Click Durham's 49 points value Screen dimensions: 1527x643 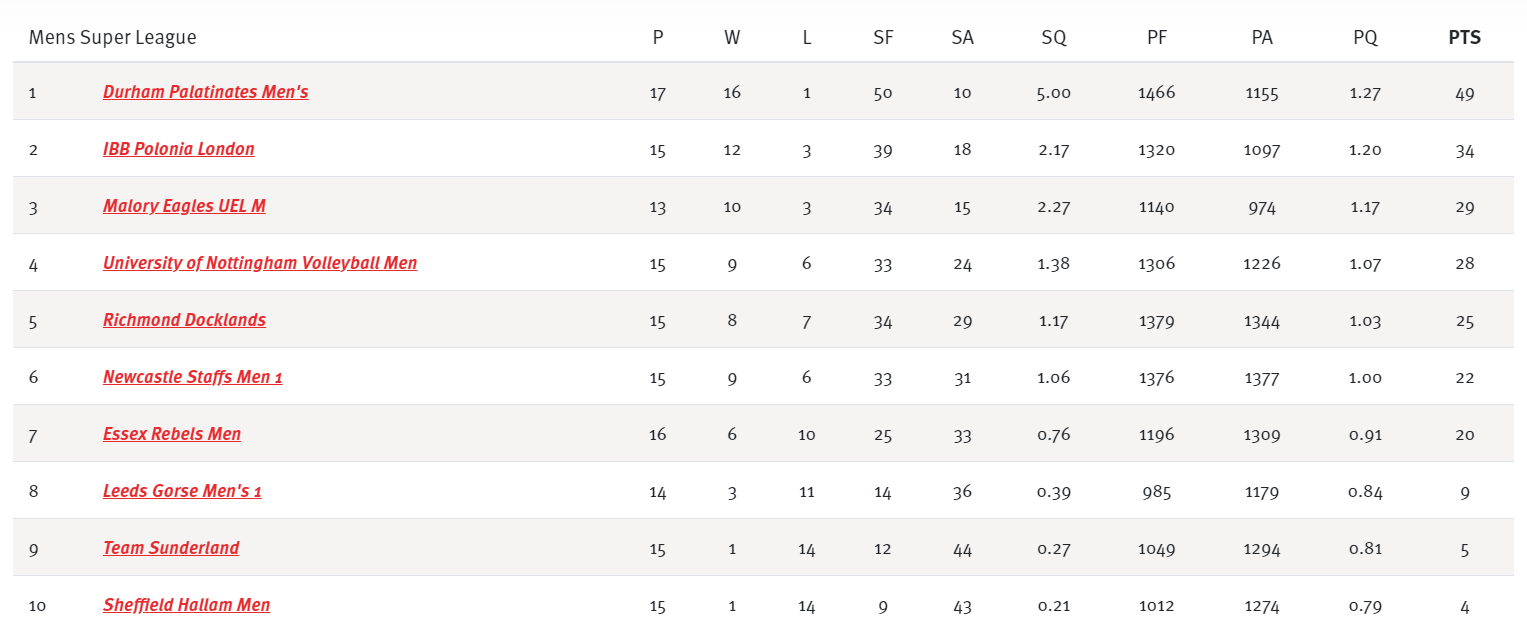pyautogui.click(x=1465, y=93)
